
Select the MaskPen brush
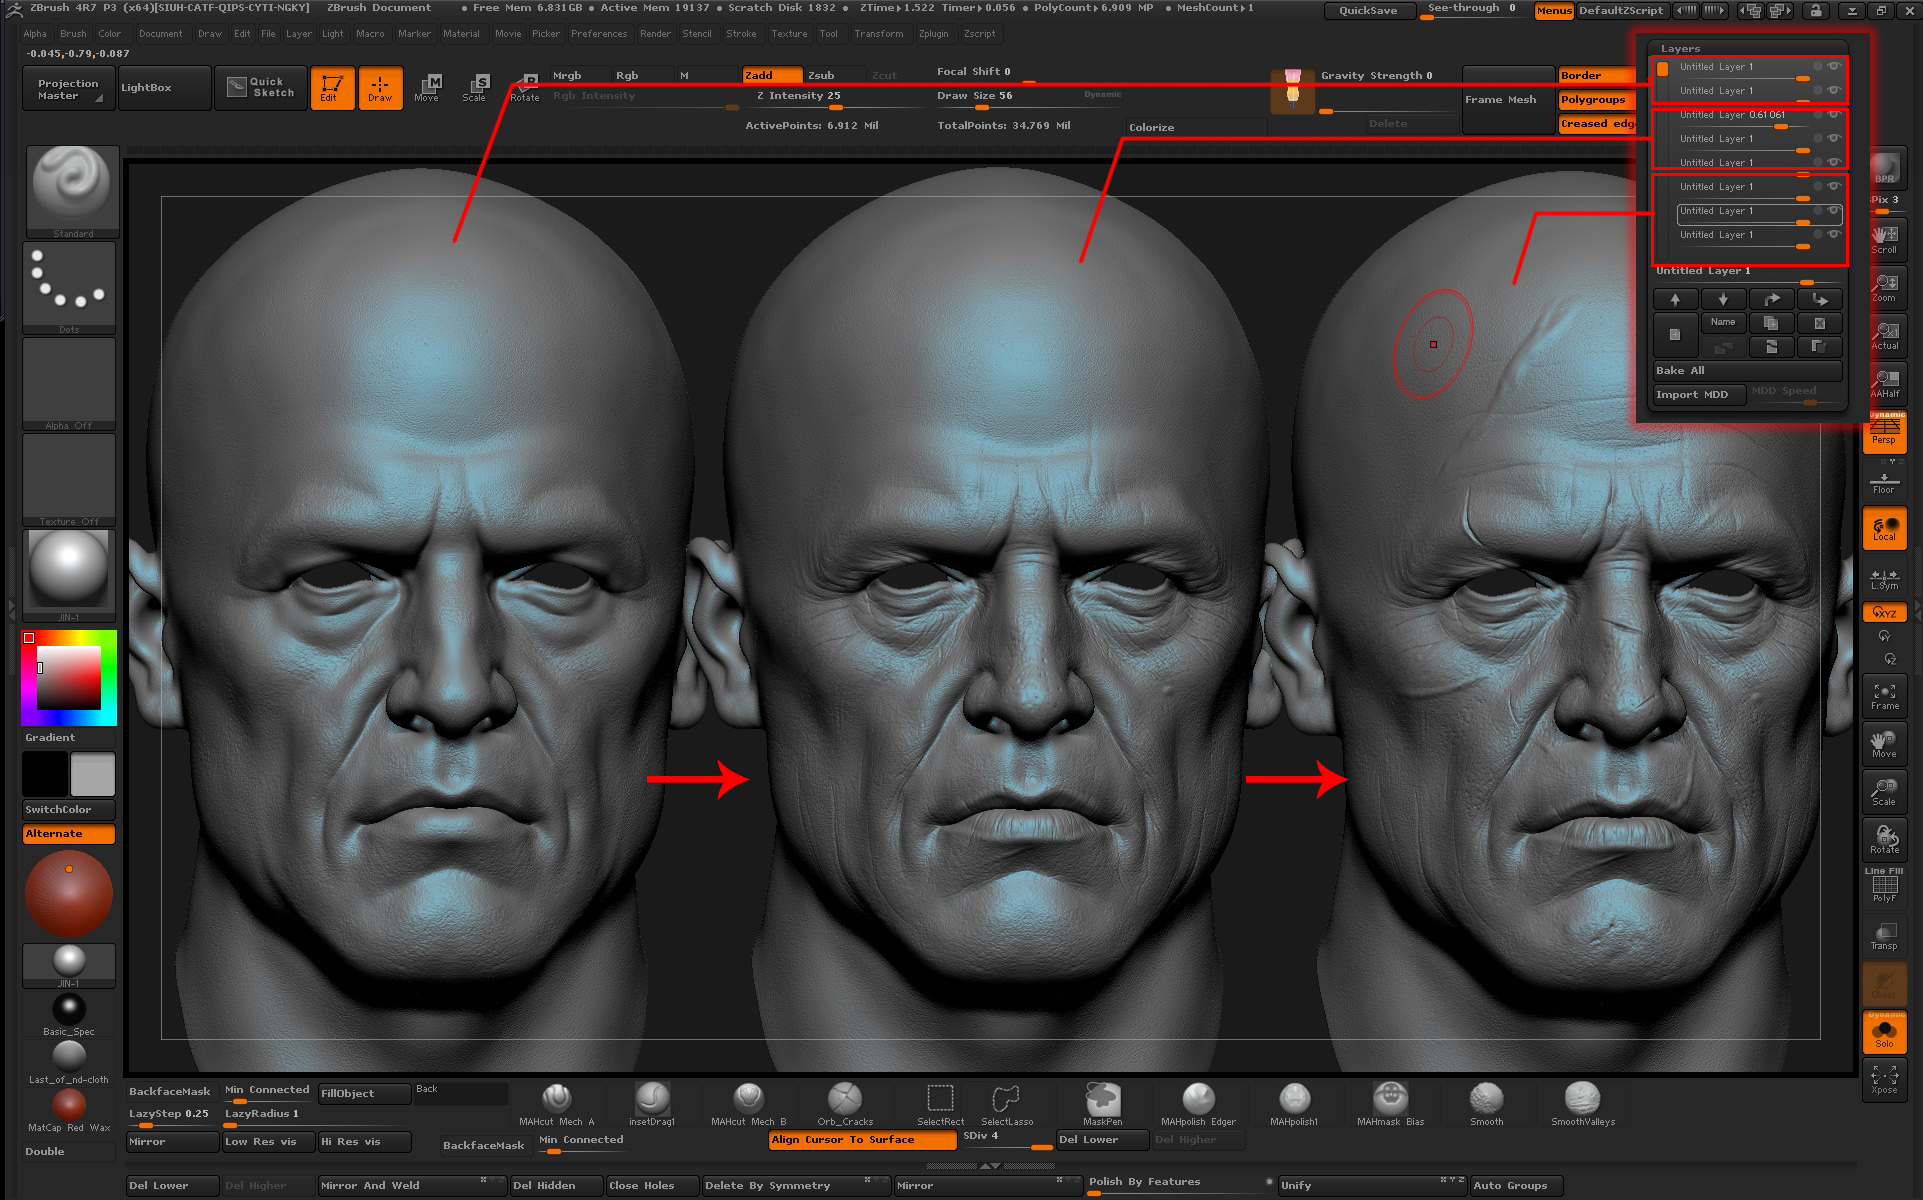point(1103,1104)
